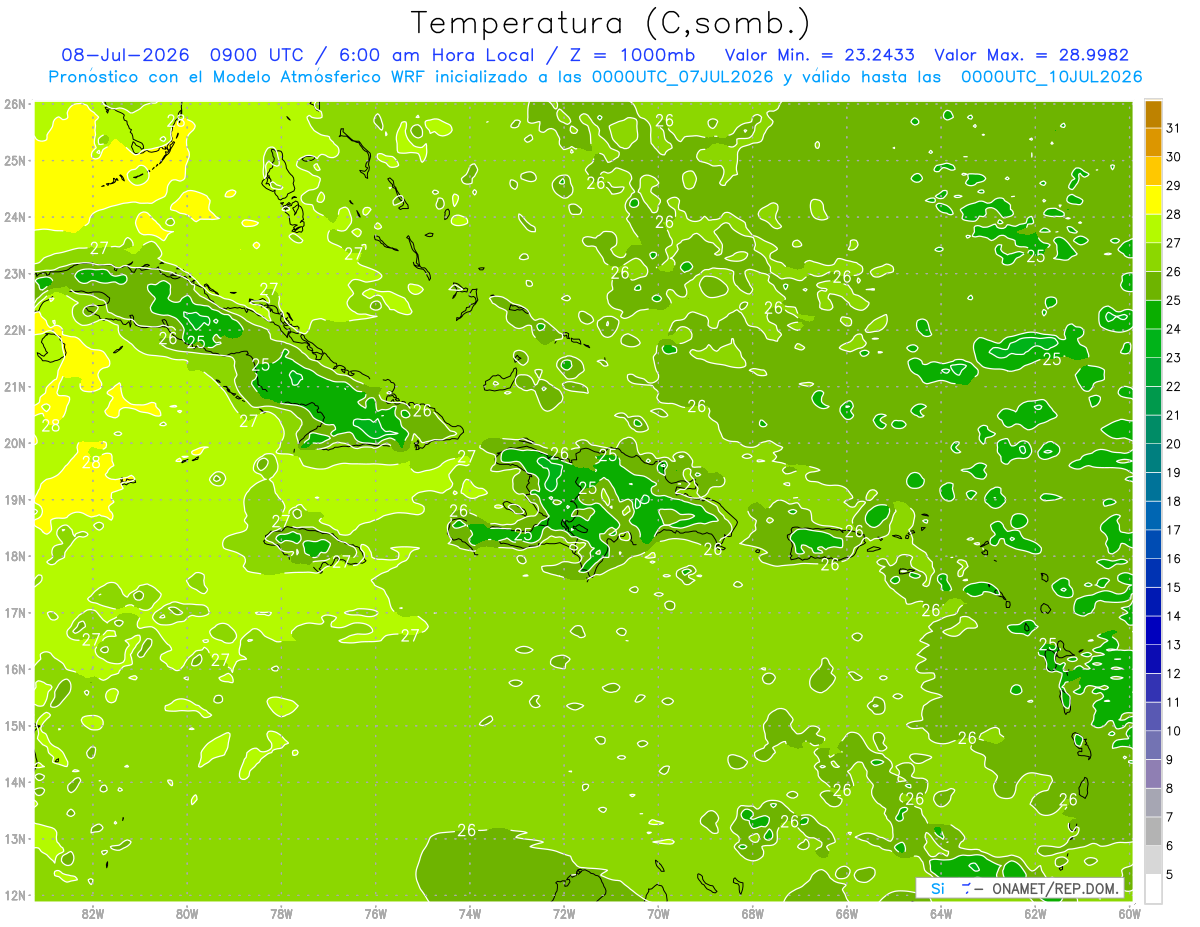
Task: Click the '12N' latitude axis label
Action: pyautogui.click(x=15, y=895)
